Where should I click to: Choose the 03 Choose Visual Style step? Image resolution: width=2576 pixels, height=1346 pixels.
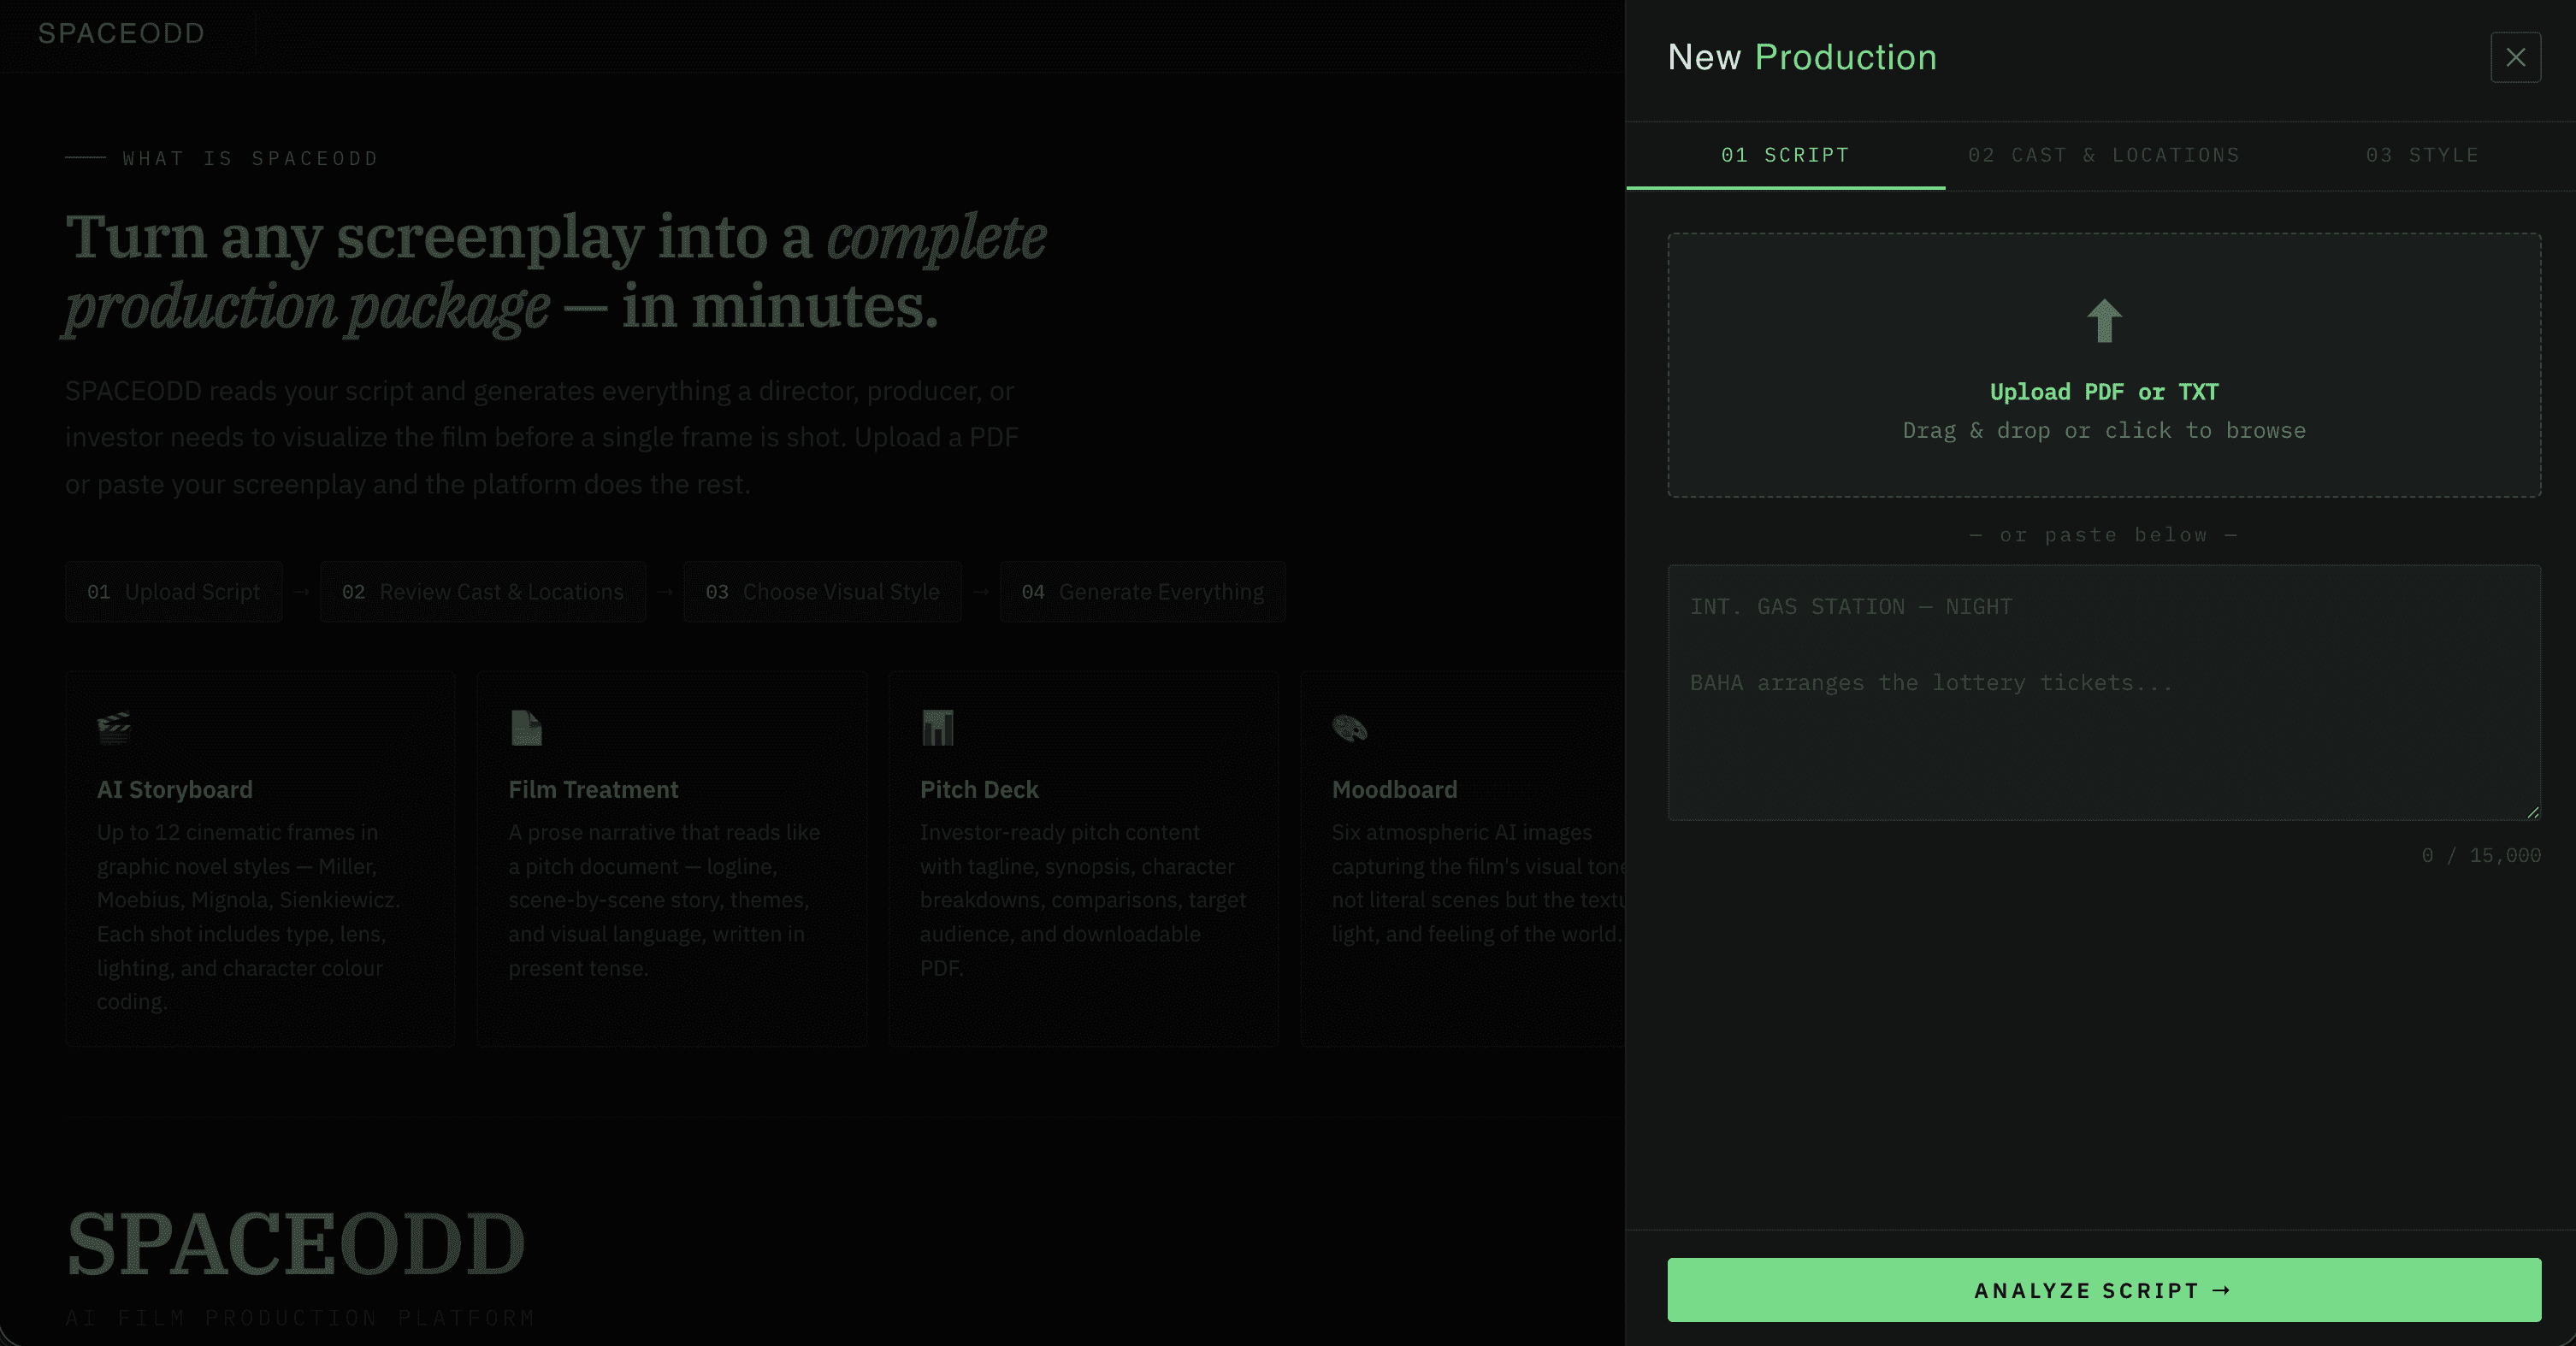click(x=822, y=592)
